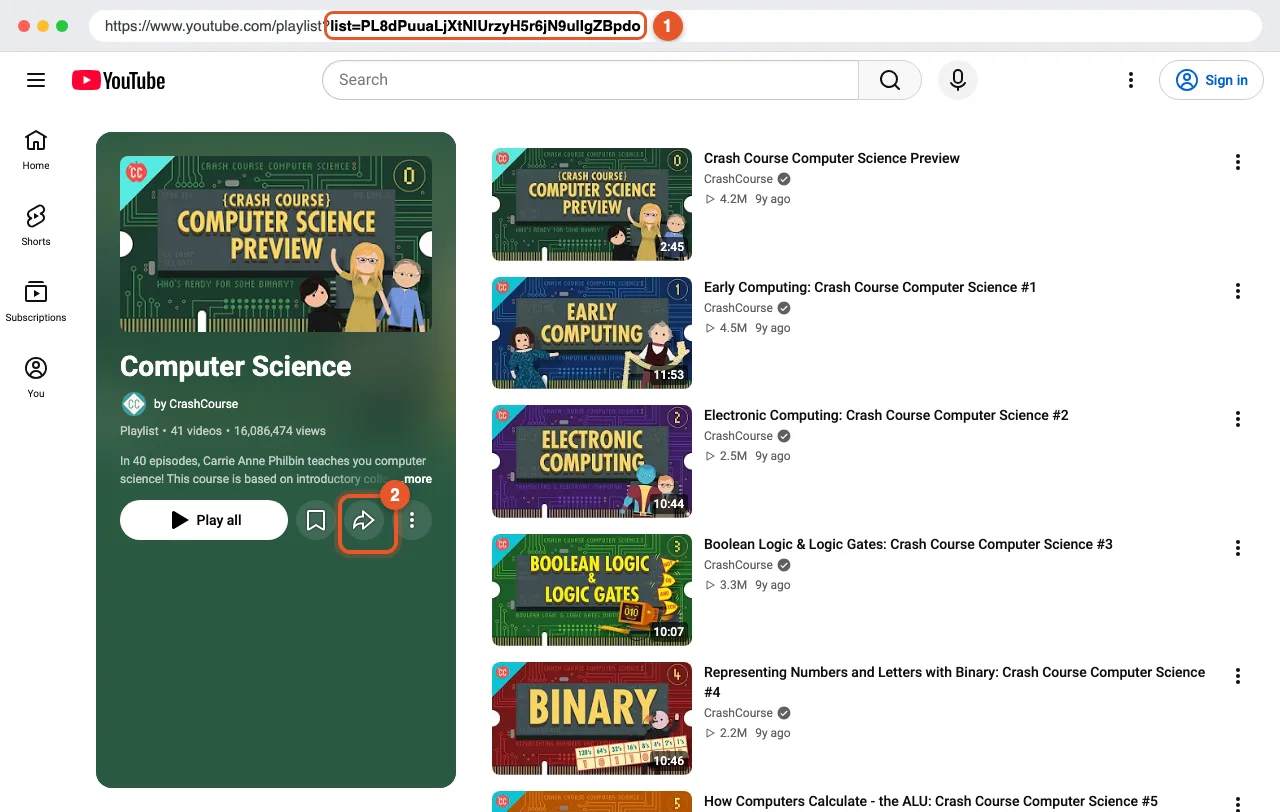1280x812 pixels.
Task: Expand playlist description with 'more'
Action: click(x=418, y=479)
